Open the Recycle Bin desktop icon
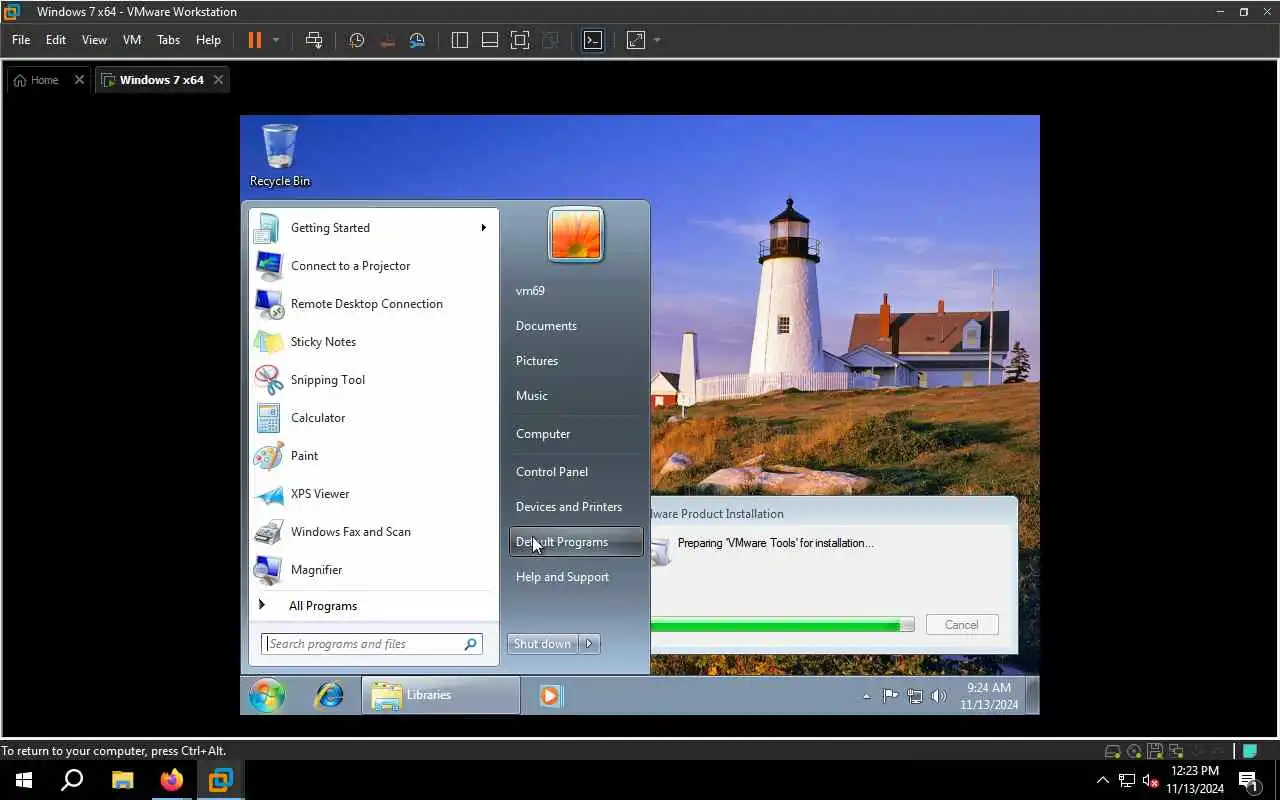The image size is (1280, 800). tap(280, 155)
